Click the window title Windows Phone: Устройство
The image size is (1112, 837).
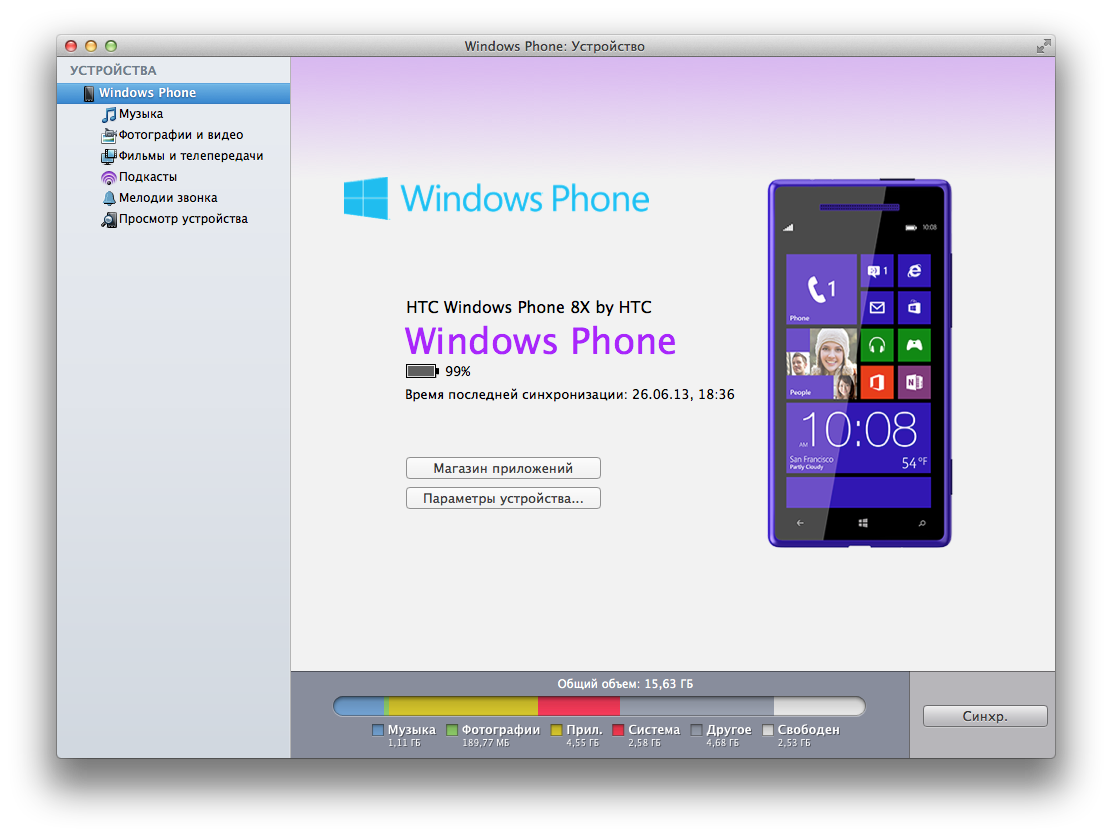[555, 46]
